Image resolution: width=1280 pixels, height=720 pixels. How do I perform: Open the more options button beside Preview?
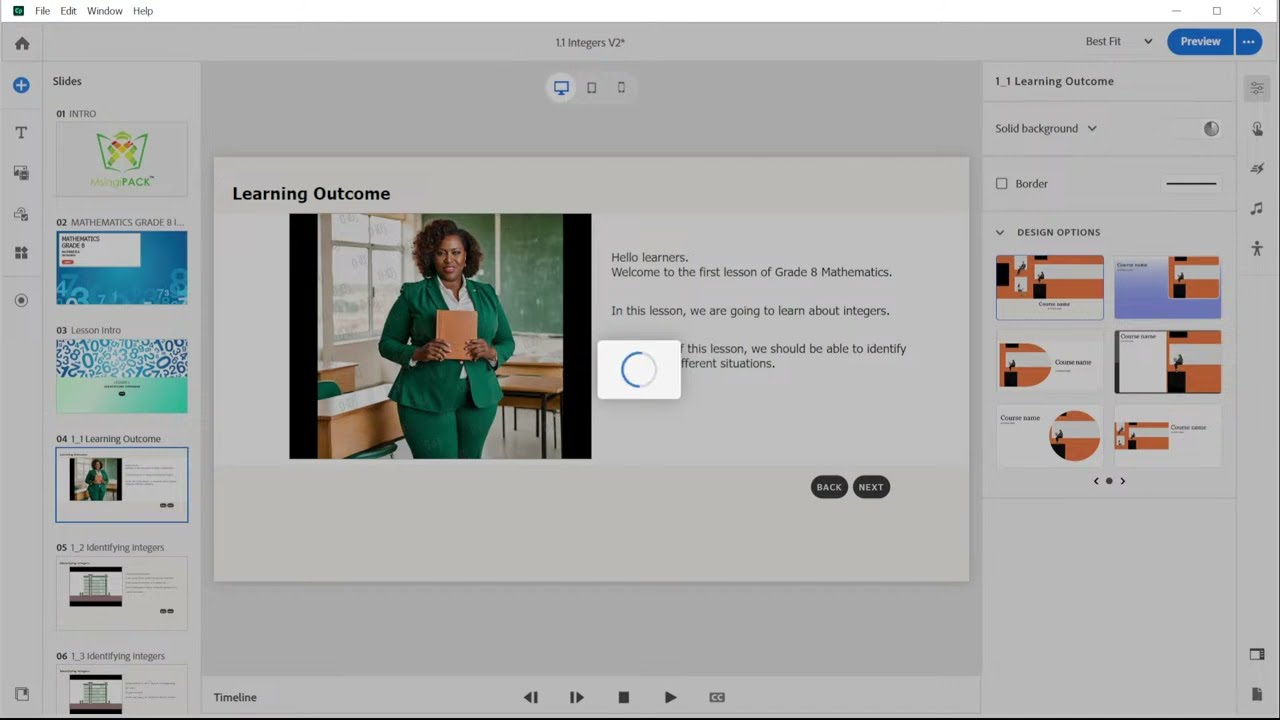point(1248,41)
